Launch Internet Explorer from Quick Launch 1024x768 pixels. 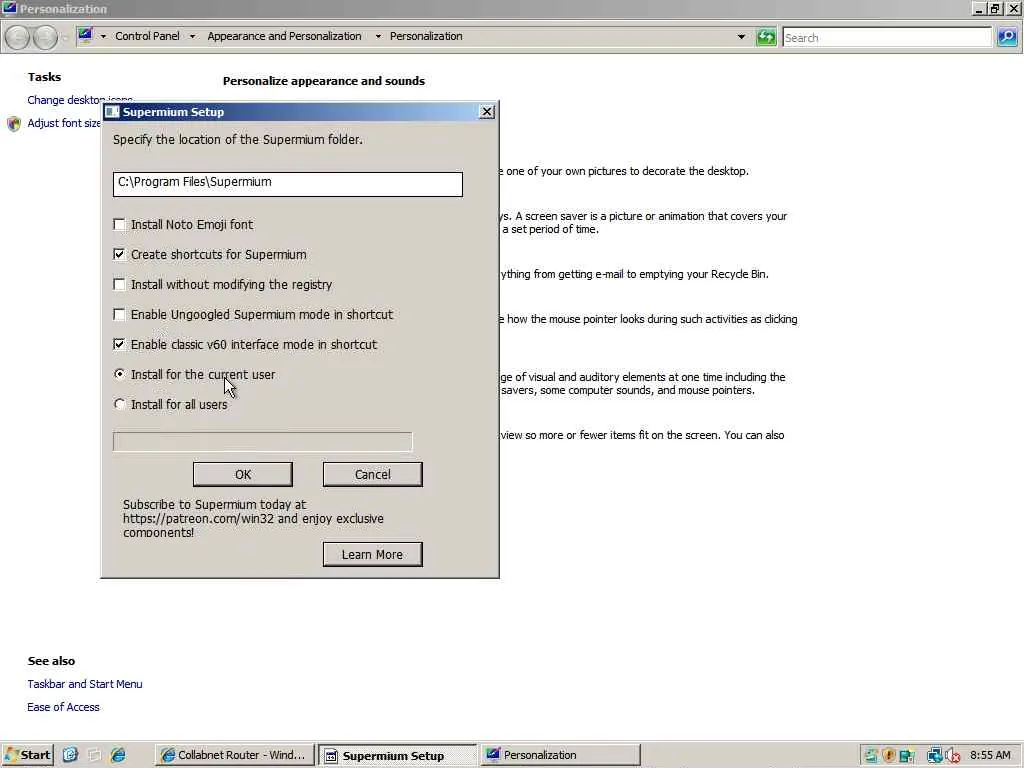[x=118, y=755]
